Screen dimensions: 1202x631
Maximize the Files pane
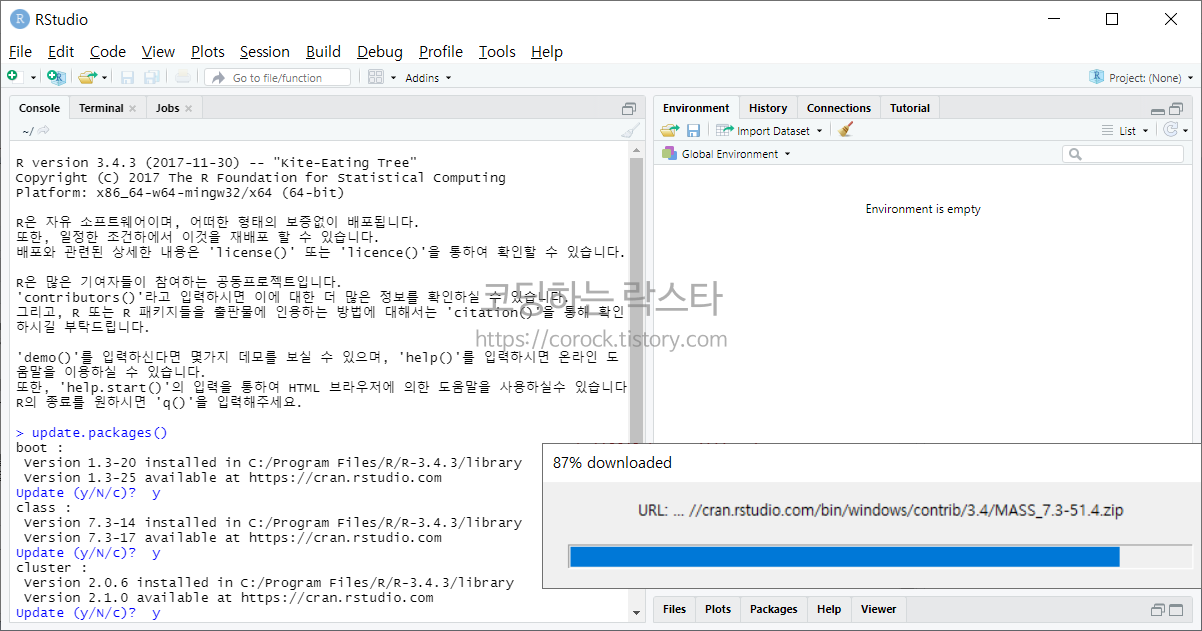pyautogui.click(x=1176, y=609)
